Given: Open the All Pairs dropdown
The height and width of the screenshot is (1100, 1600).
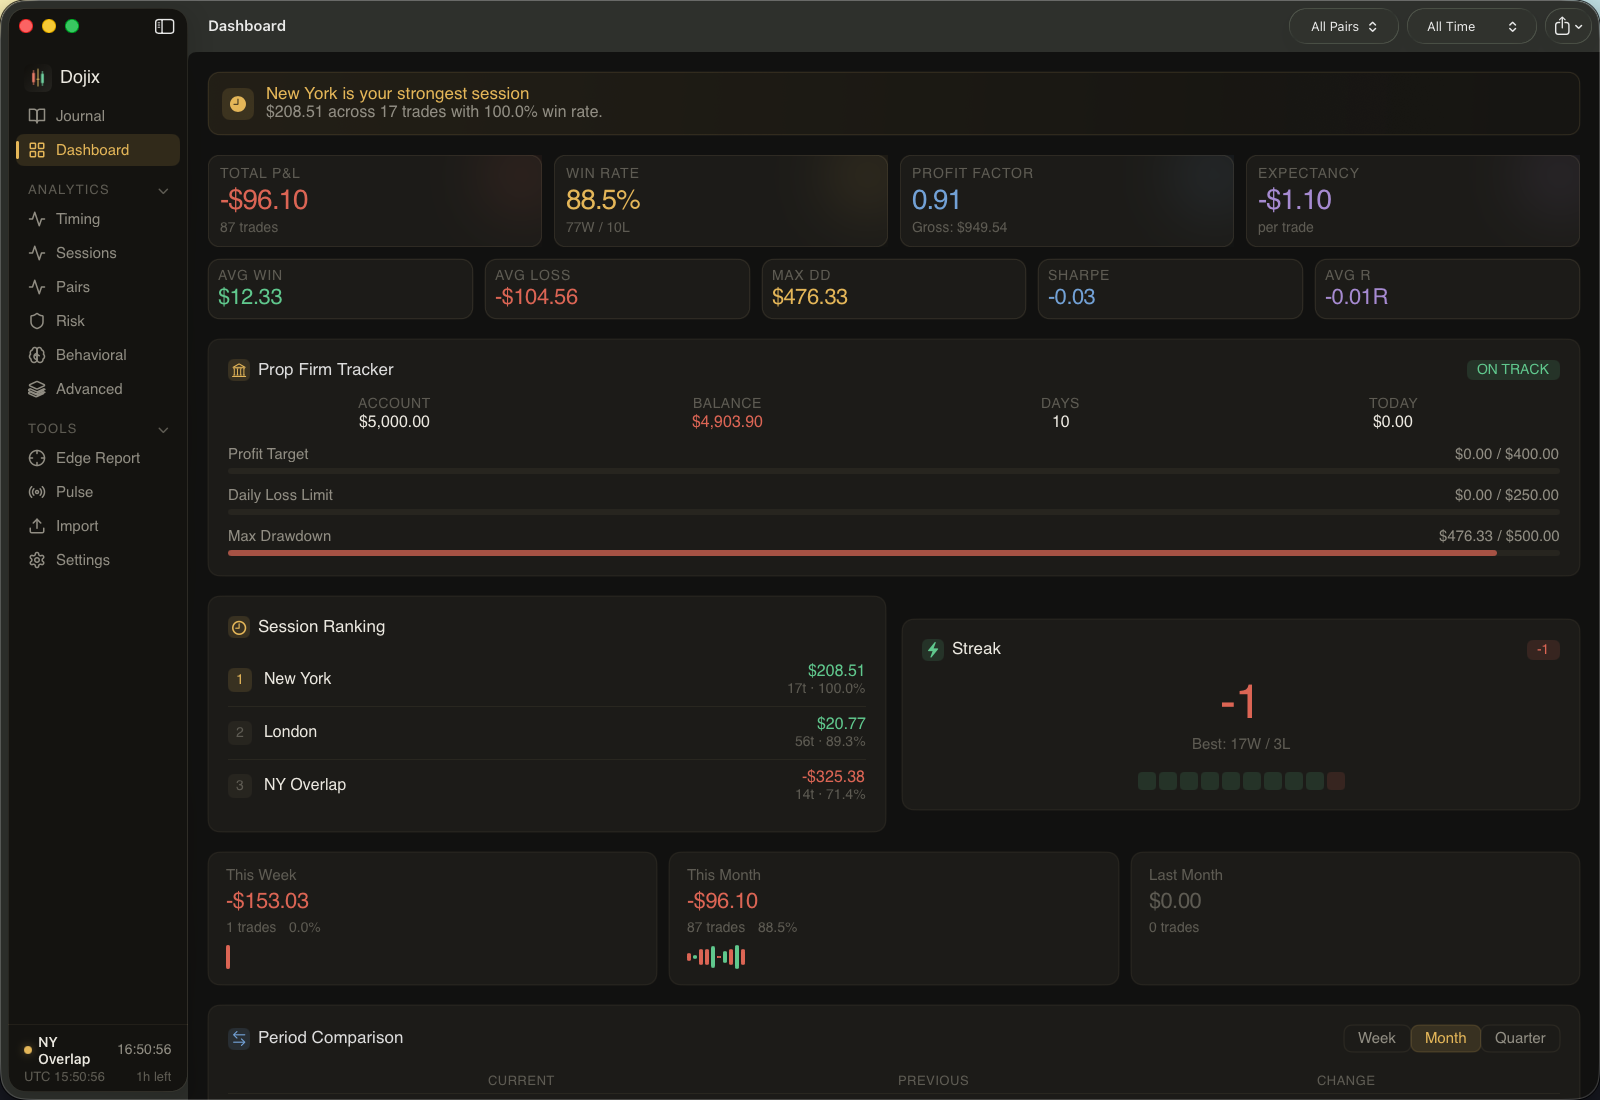Looking at the screenshot, I should (x=1343, y=27).
